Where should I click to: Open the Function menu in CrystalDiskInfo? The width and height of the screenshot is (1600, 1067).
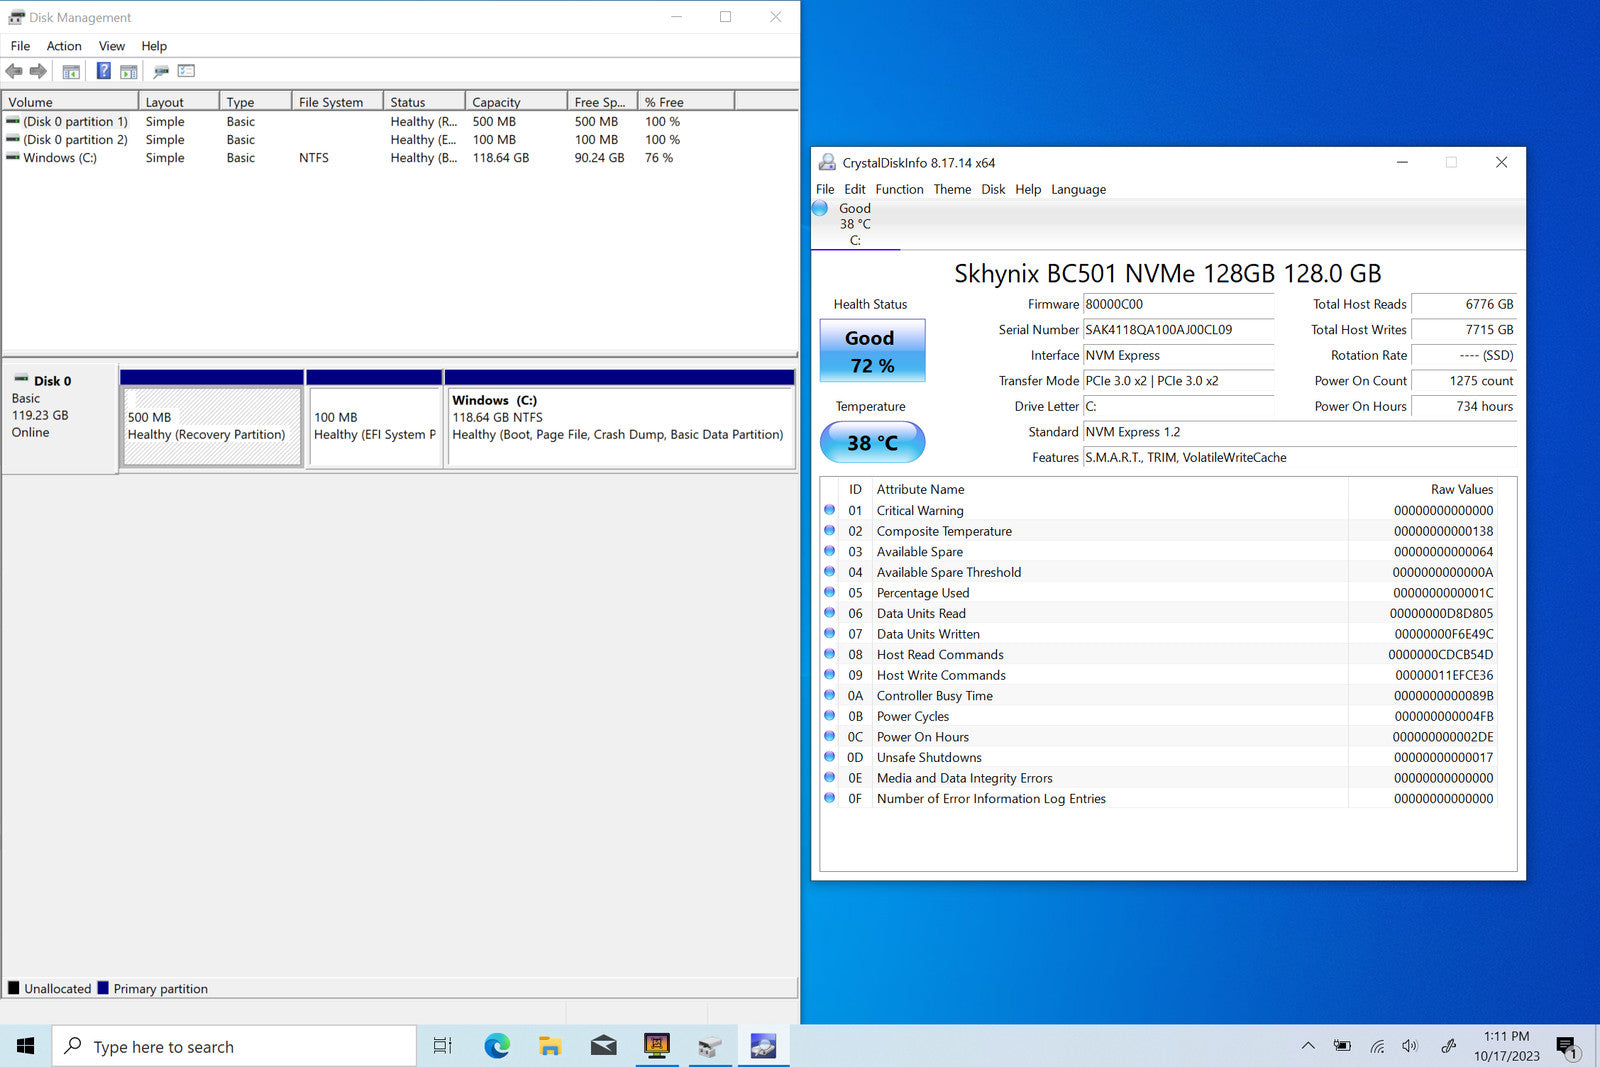coord(899,189)
